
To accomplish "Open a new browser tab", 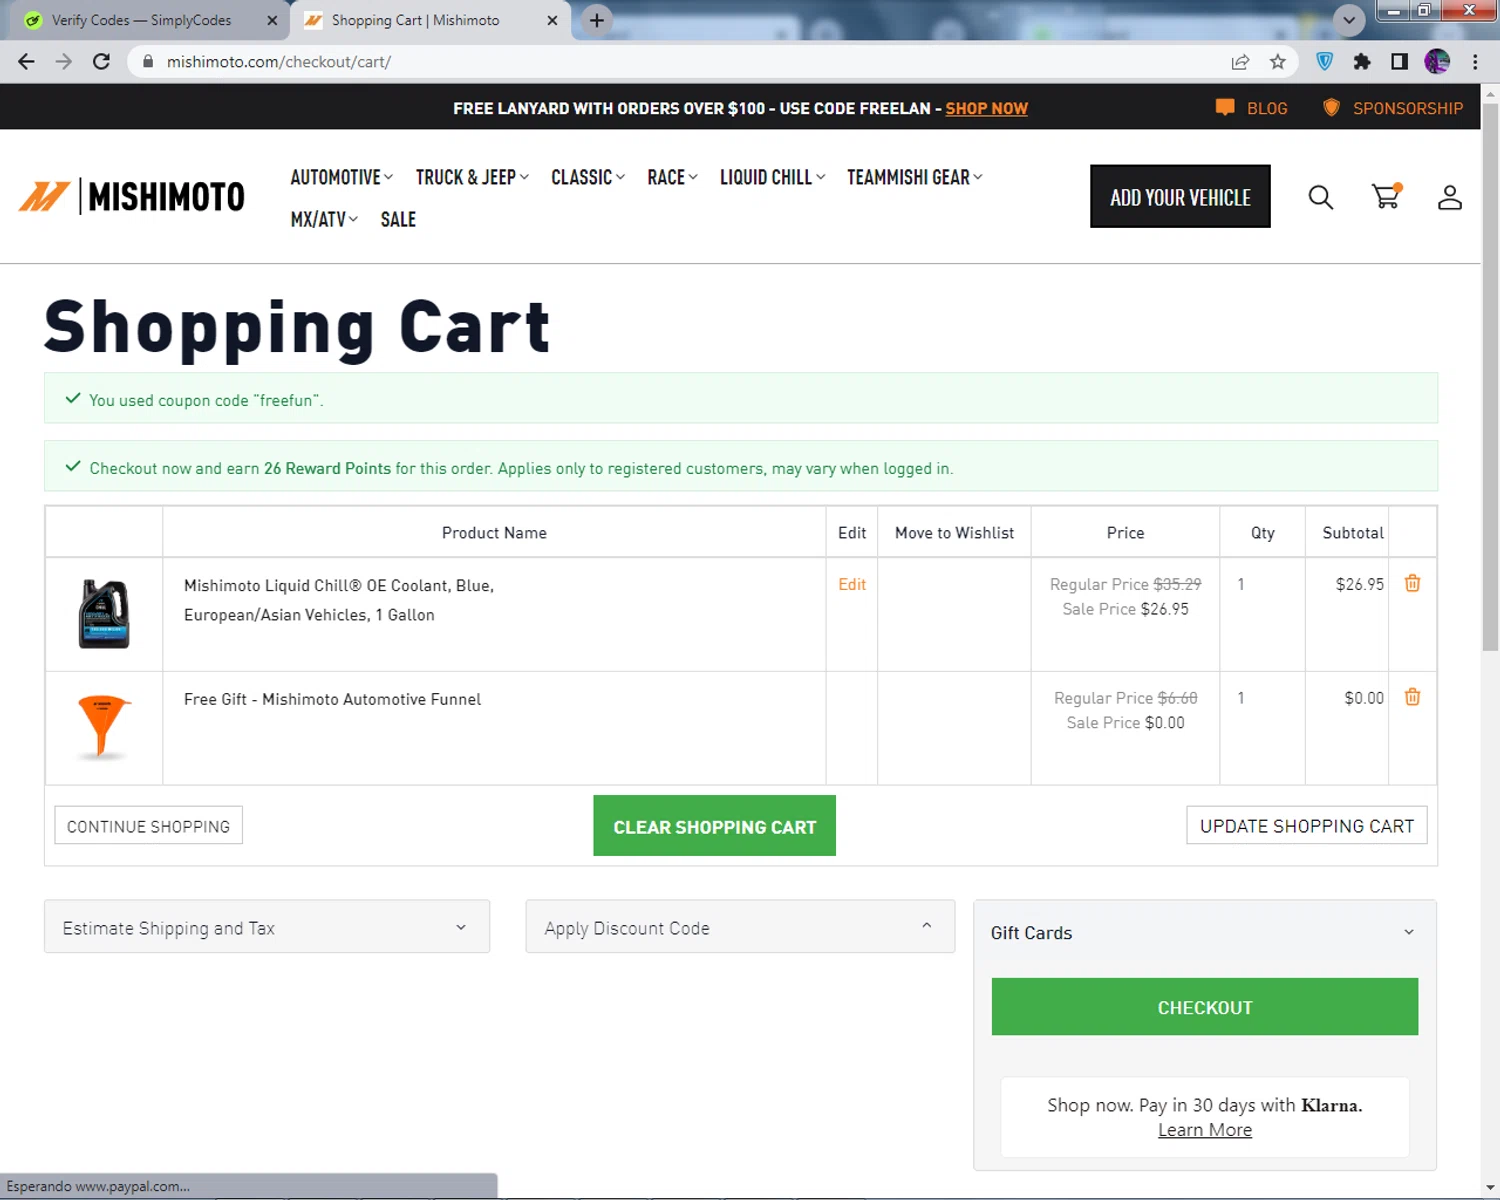I will [597, 20].
